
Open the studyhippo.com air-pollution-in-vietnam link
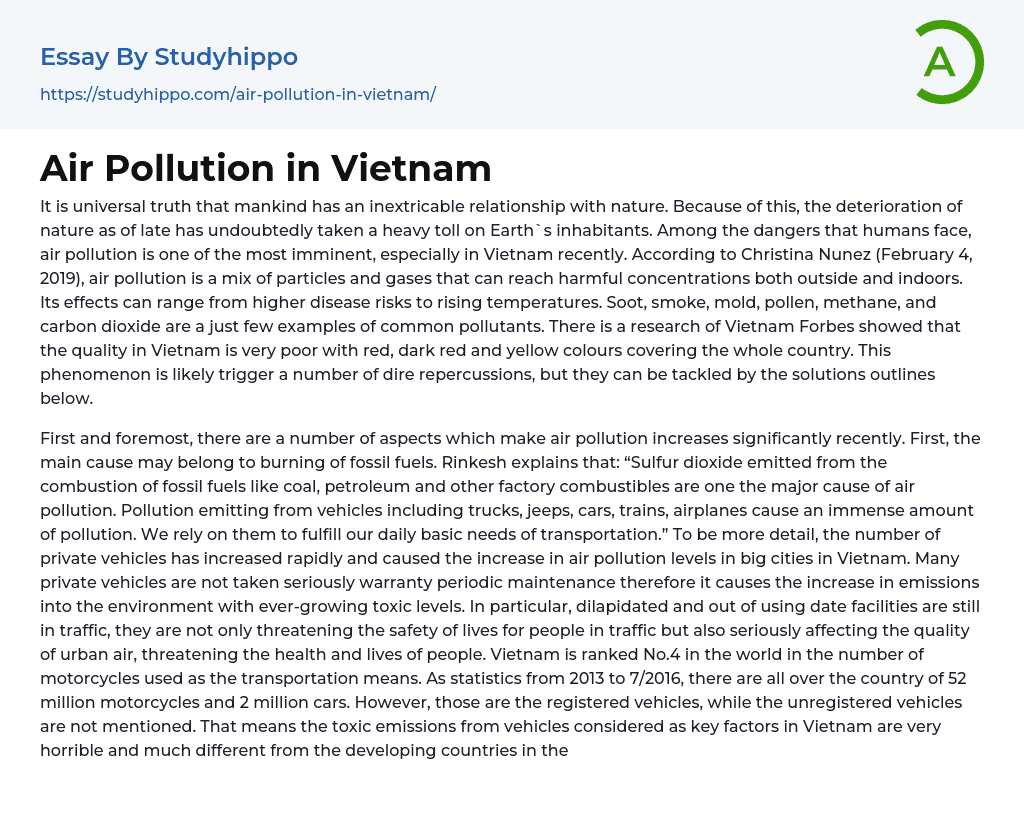(238, 94)
